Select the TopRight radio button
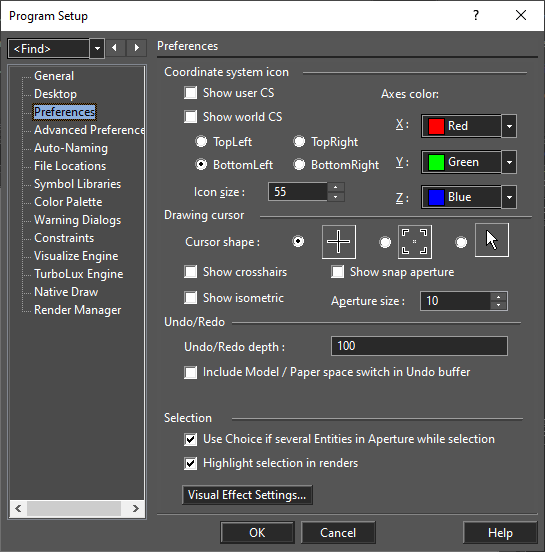 click(x=299, y=142)
